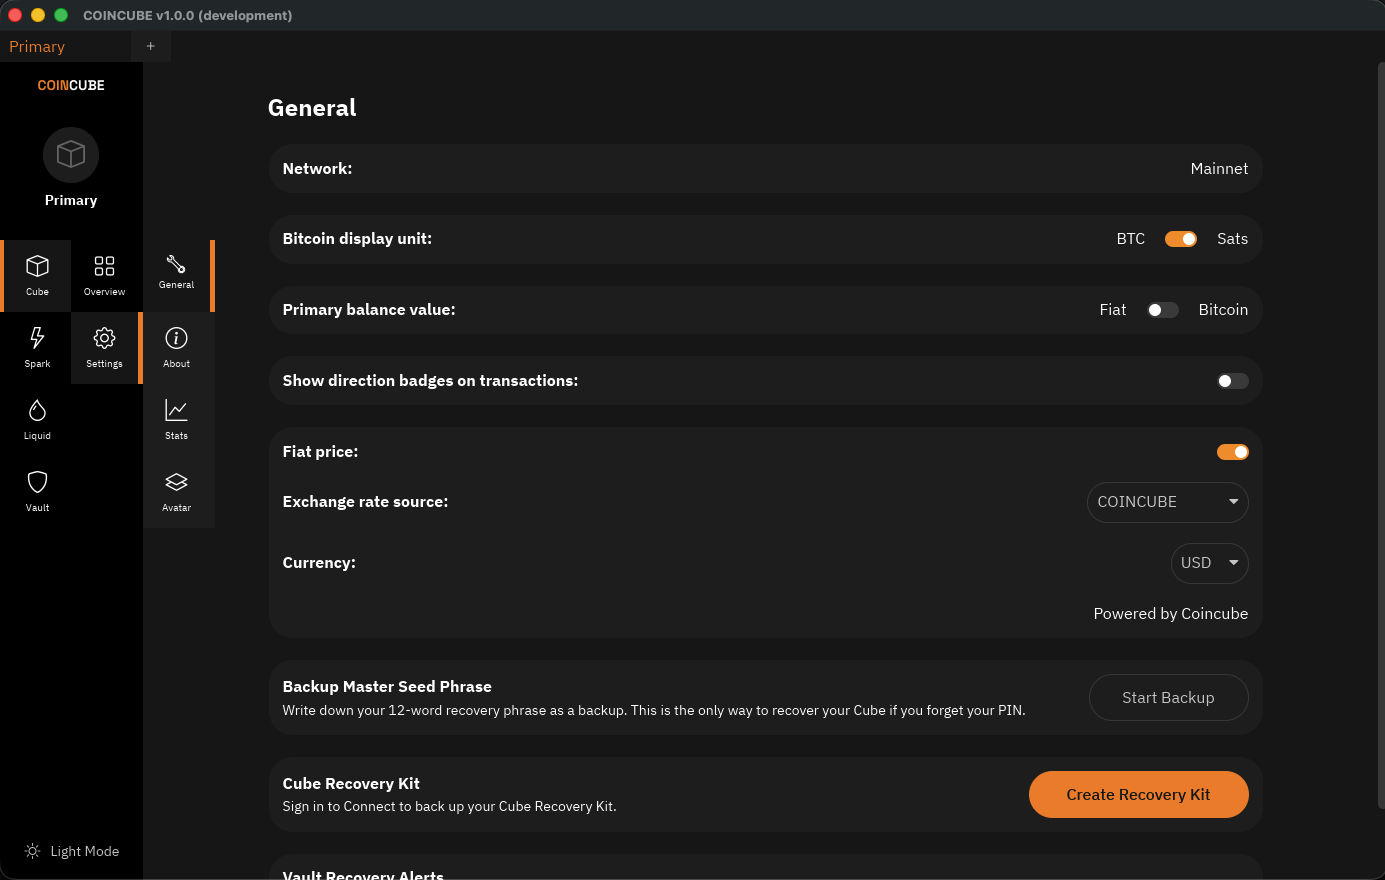This screenshot has height=880, width=1385.
Task: Open the Vault shield section
Action: pos(37,492)
